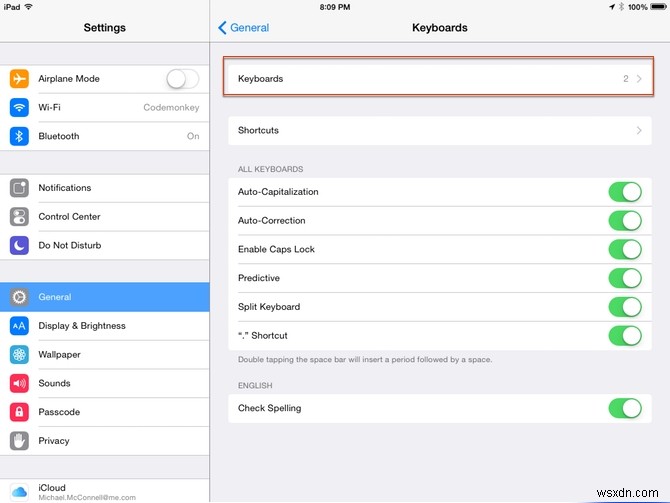Image resolution: width=670 pixels, height=503 pixels.
Task: Select General in the sidebar
Action: (x=105, y=297)
